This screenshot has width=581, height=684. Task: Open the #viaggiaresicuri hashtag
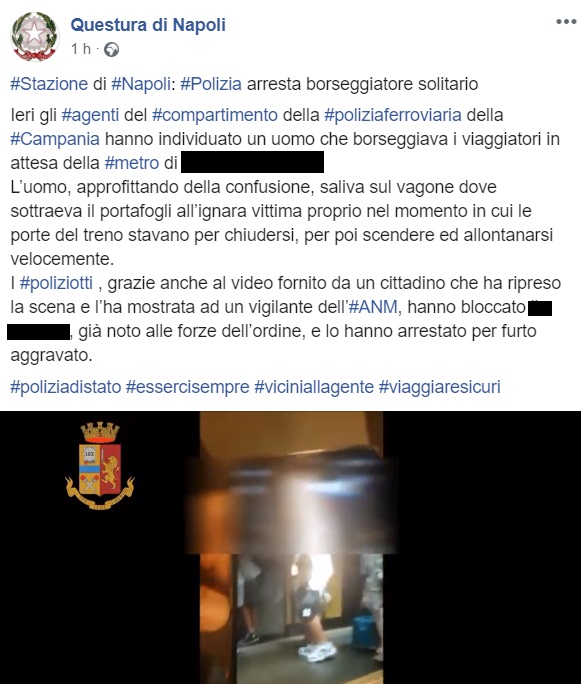click(x=439, y=387)
